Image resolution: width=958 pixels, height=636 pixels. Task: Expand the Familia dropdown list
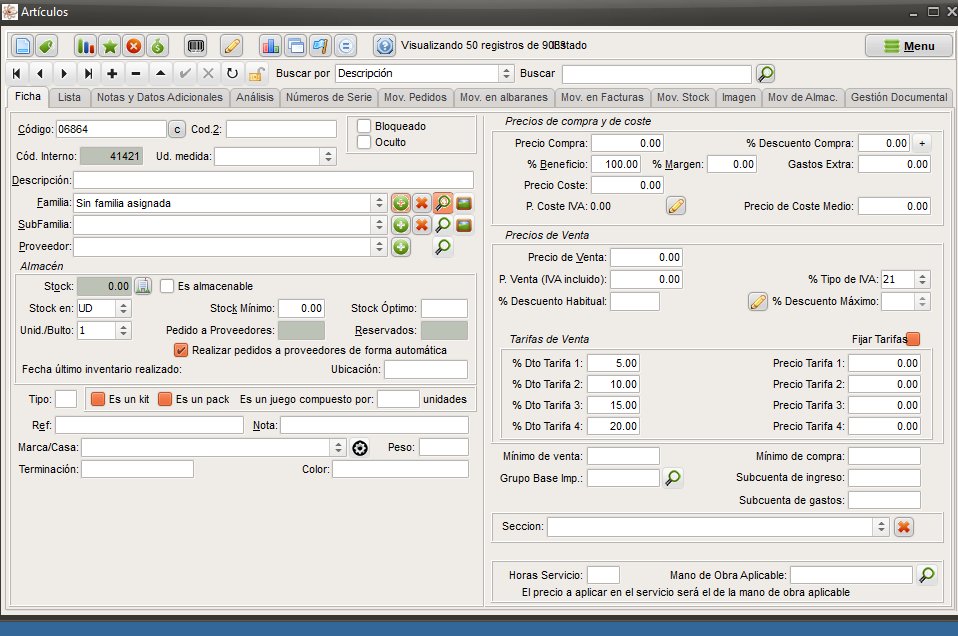(379, 203)
